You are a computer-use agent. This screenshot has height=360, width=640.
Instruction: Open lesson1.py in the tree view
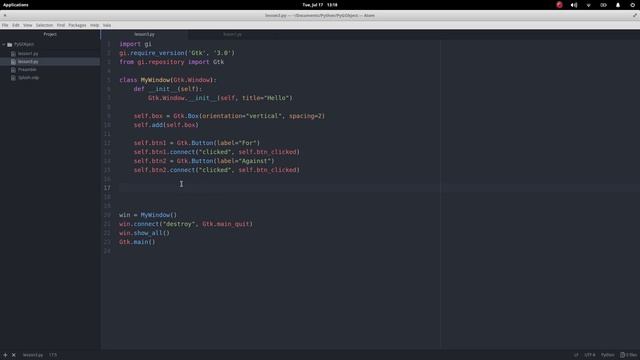[28, 54]
